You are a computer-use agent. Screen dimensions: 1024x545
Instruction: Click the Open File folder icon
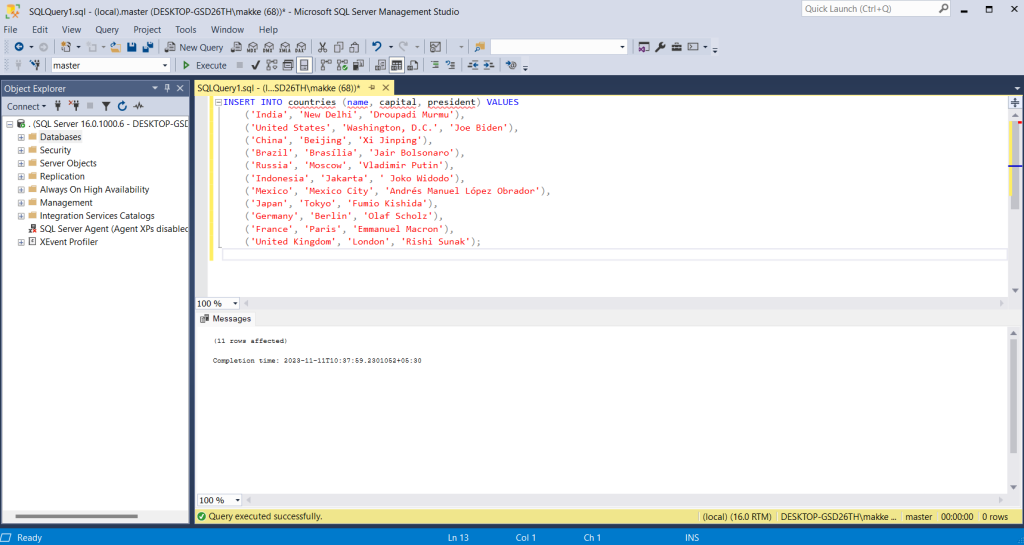[116, 47]
